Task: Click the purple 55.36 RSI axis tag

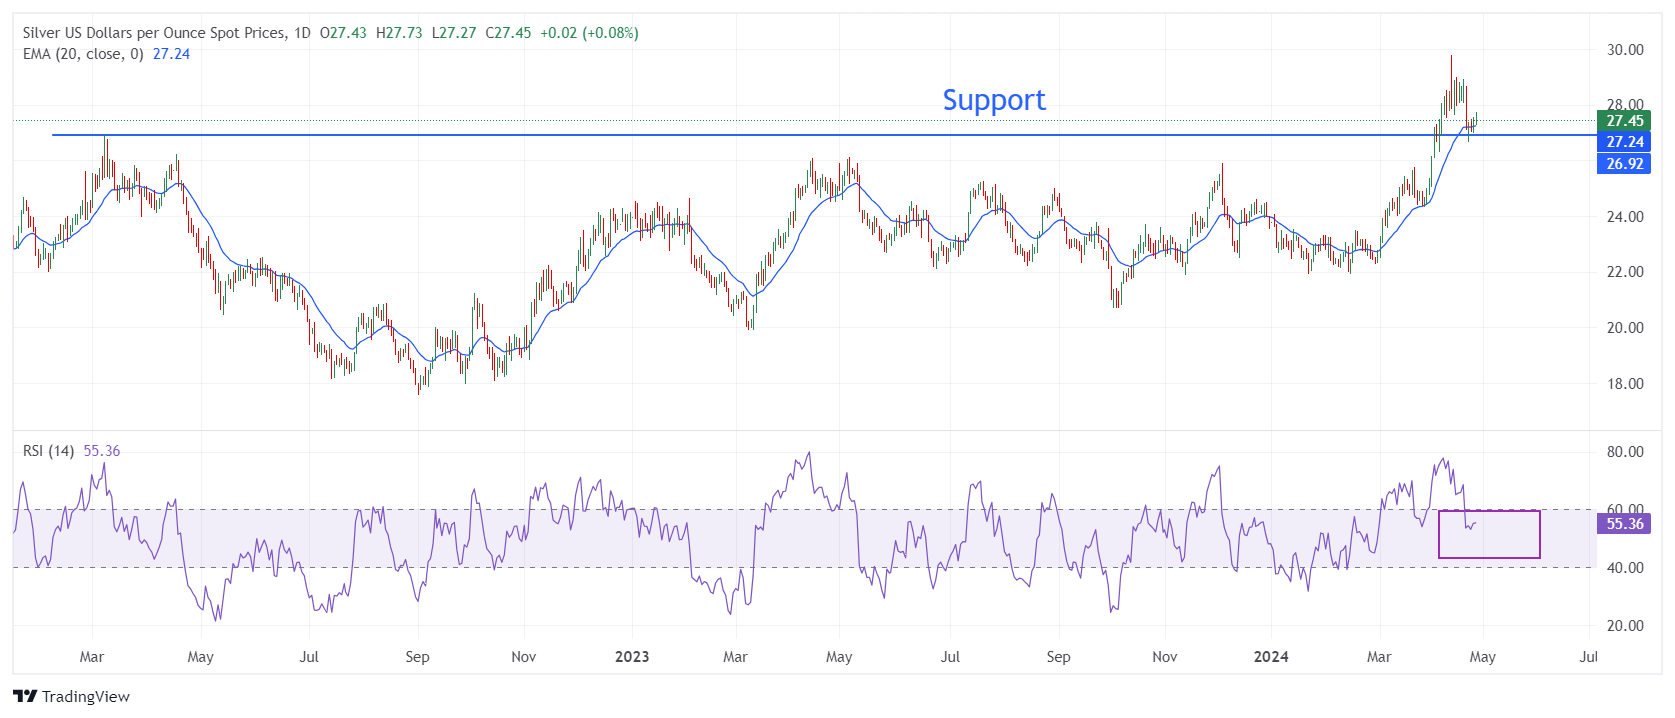Action: [x=1624, y=524]
